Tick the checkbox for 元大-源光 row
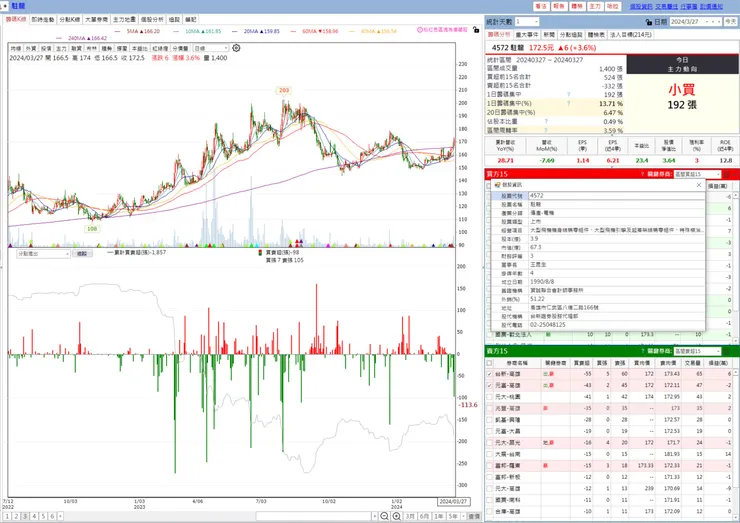This screenshot has width=740, height=523. click(489, 443)
